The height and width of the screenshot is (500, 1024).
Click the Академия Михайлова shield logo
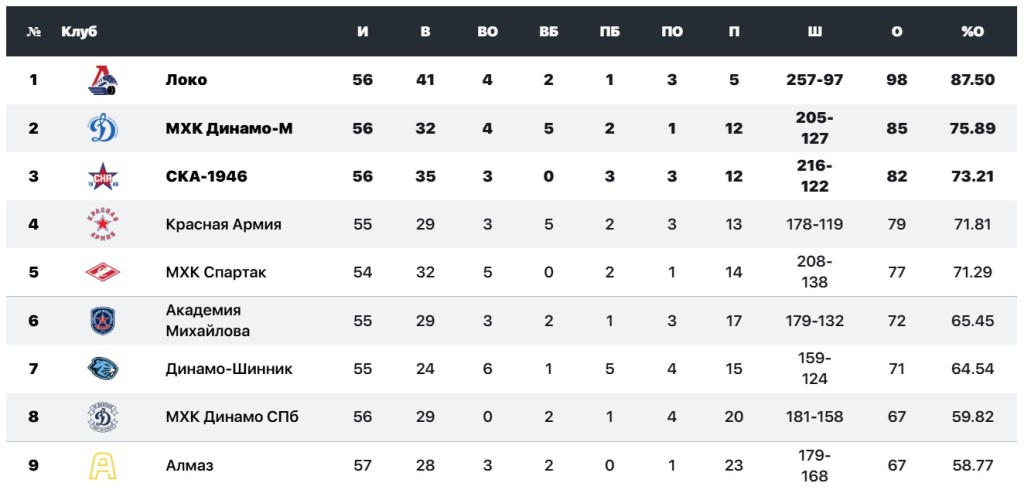103,321
